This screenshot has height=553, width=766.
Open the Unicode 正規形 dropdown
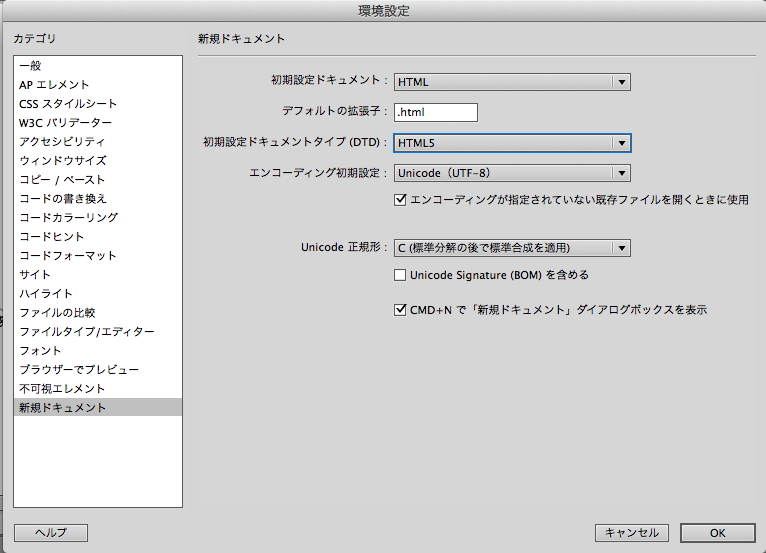(x=512, y=248)
